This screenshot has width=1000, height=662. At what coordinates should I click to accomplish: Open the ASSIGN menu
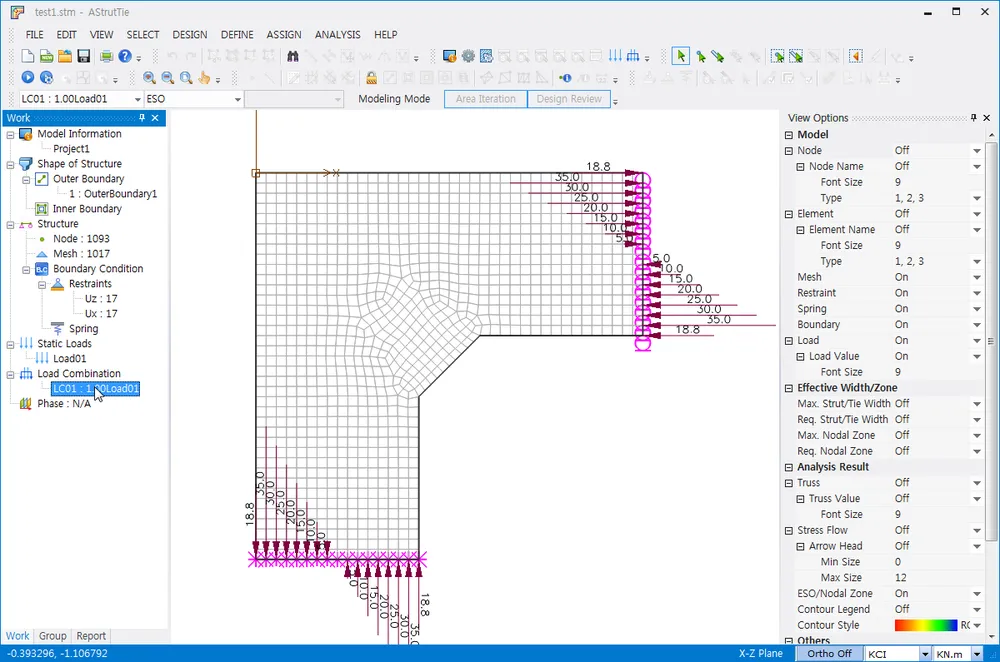[284, 34]
